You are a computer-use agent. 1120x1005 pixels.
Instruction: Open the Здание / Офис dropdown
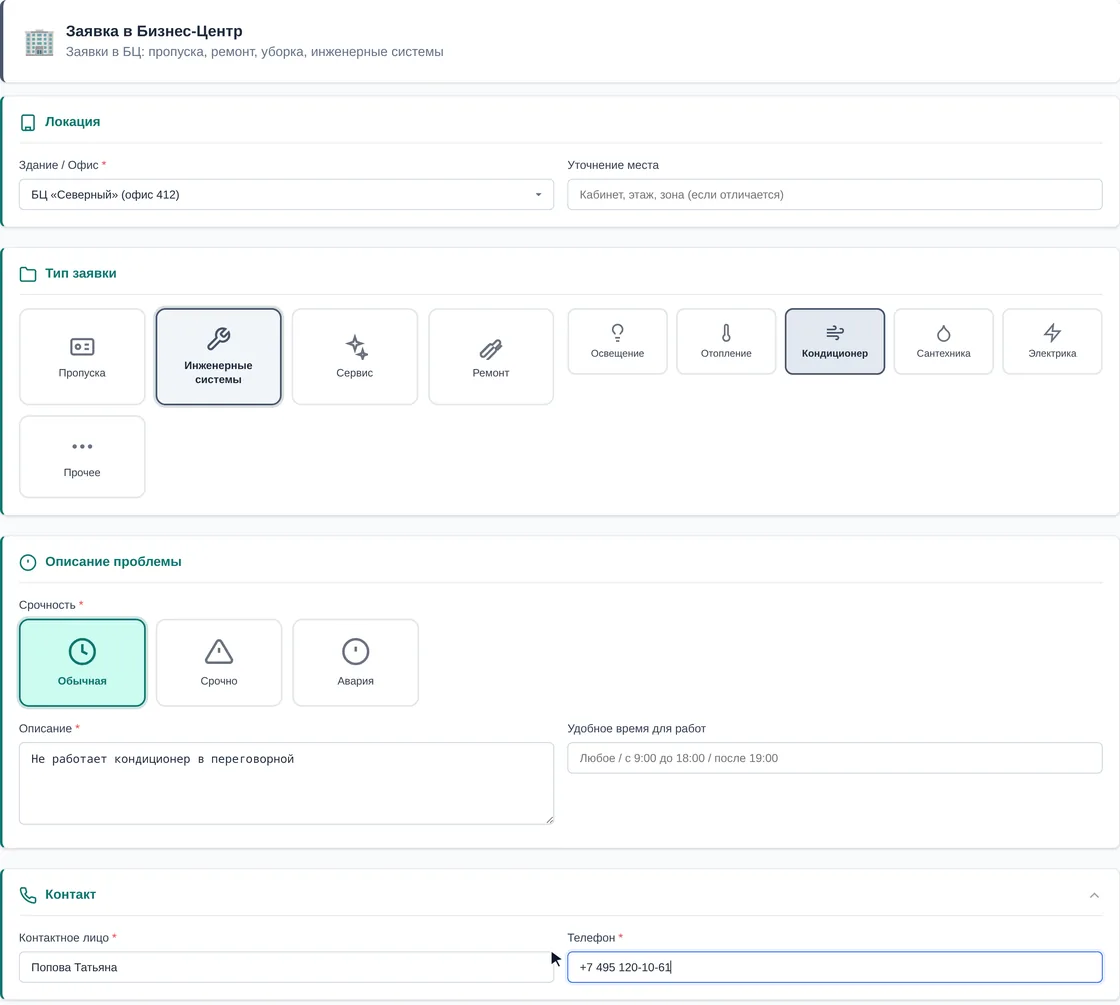pyautogui.click(x=286, y=194)
